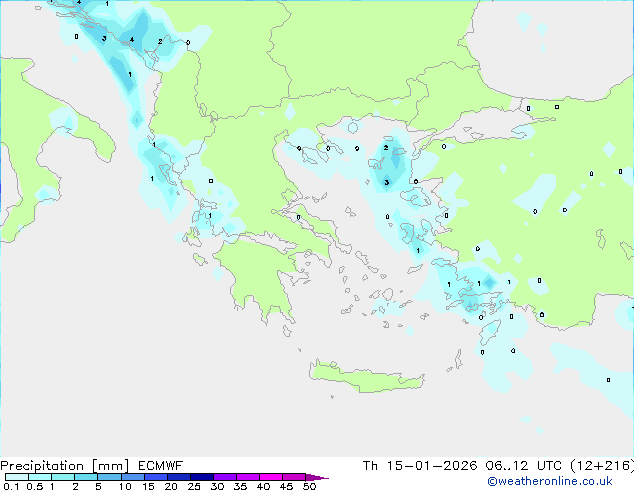Pick the 45–50 mm legend swatch
Viewport: 634px width, 490px height.
(294, 477)
